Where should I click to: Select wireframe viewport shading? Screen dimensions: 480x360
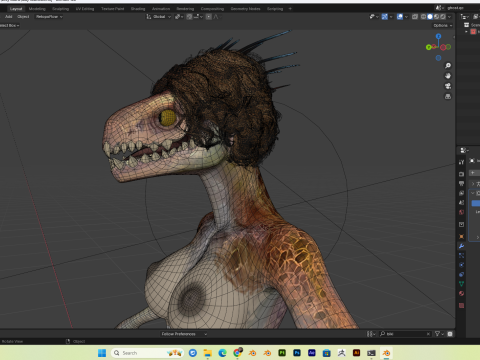click(423, 17)
